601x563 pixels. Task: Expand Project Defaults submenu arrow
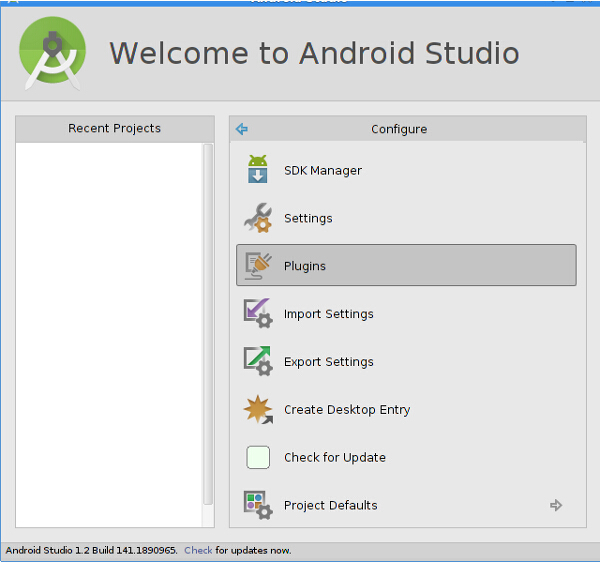point(556,505)
